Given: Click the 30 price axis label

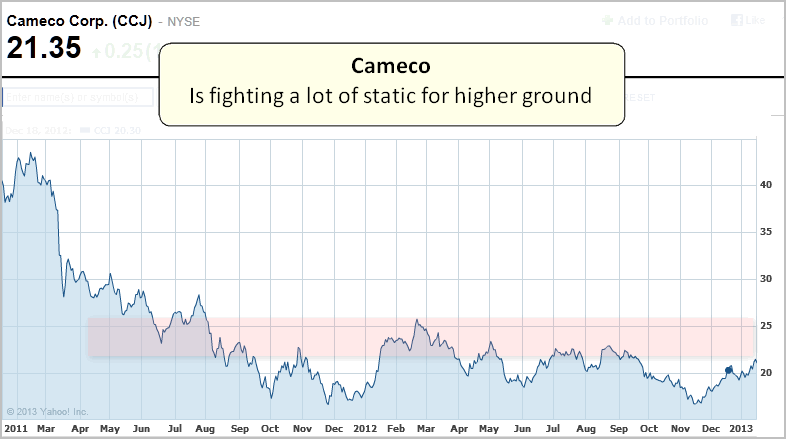Looking at the screenshot, I should pyautogui.click(x=766, y=279).
